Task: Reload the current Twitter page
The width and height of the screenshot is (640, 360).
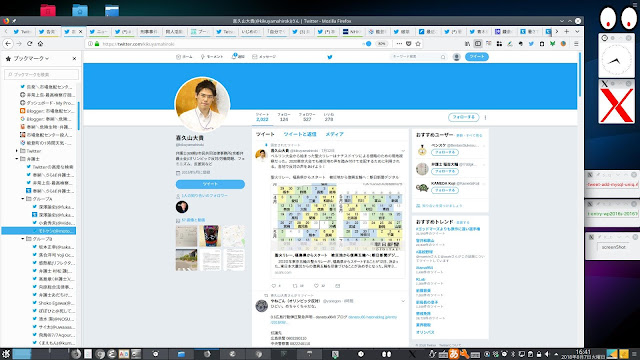Action: click(x=29, y=44)
